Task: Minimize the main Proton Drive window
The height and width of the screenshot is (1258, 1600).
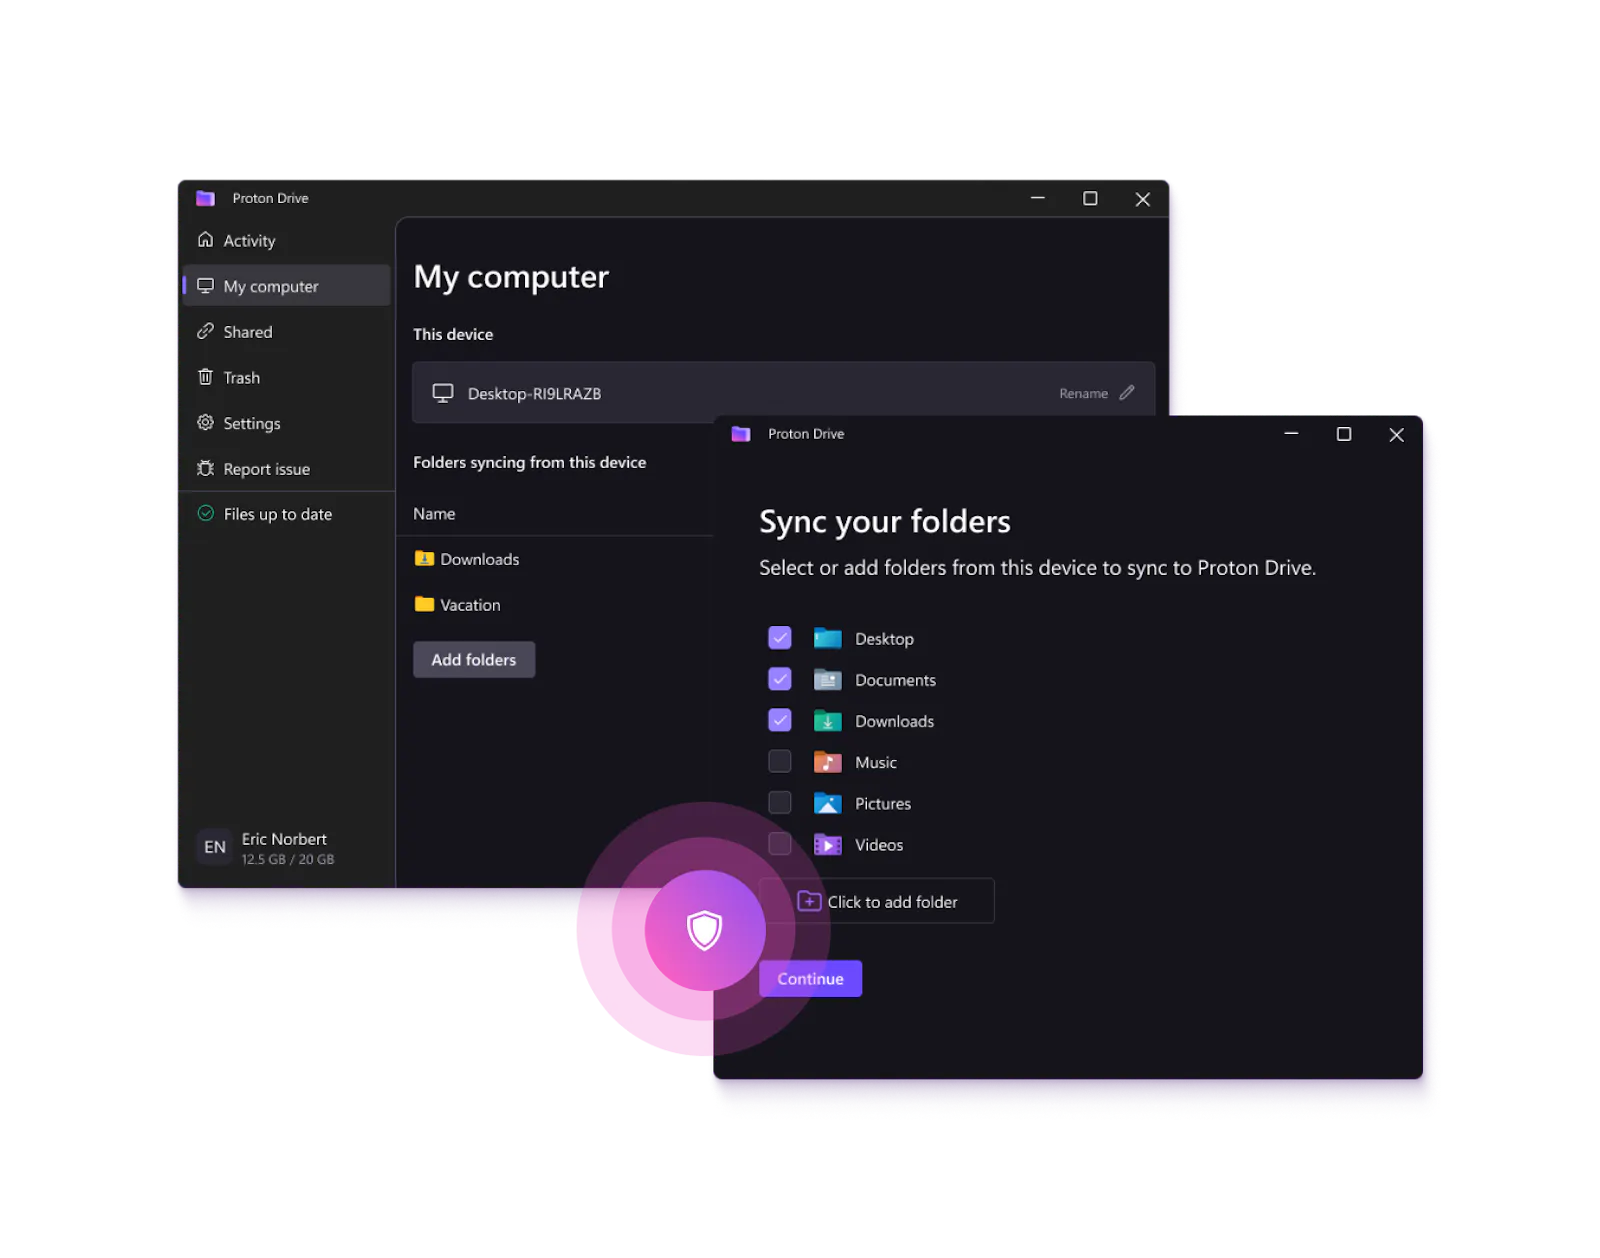Action: coord(1038,198)
